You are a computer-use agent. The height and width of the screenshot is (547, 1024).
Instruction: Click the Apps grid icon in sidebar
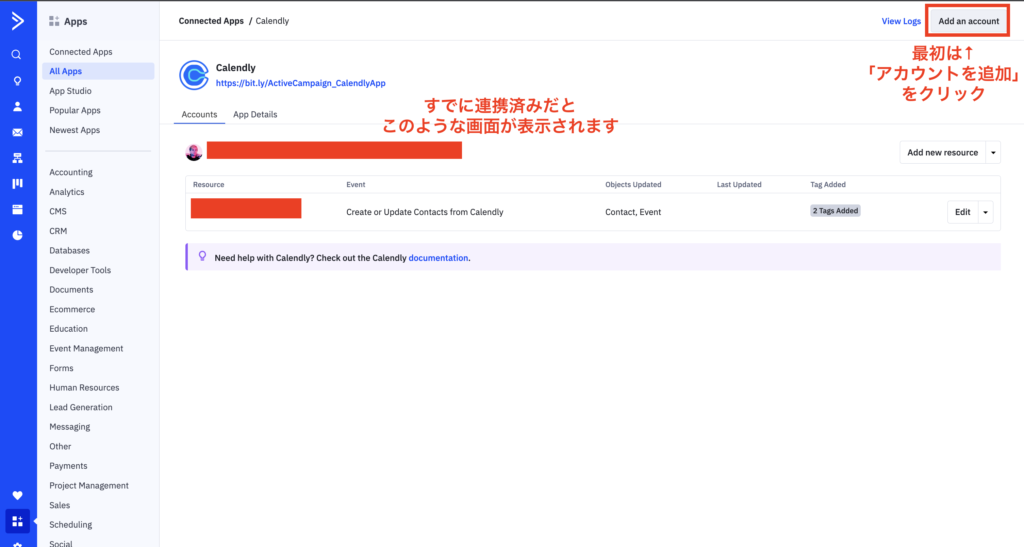18,521
